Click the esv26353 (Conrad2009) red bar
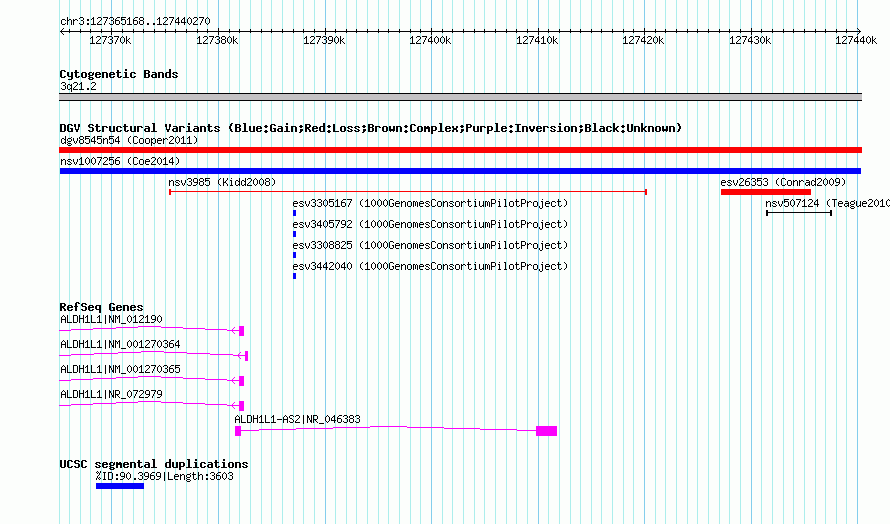The image size is (890, 524). [766, 192]
